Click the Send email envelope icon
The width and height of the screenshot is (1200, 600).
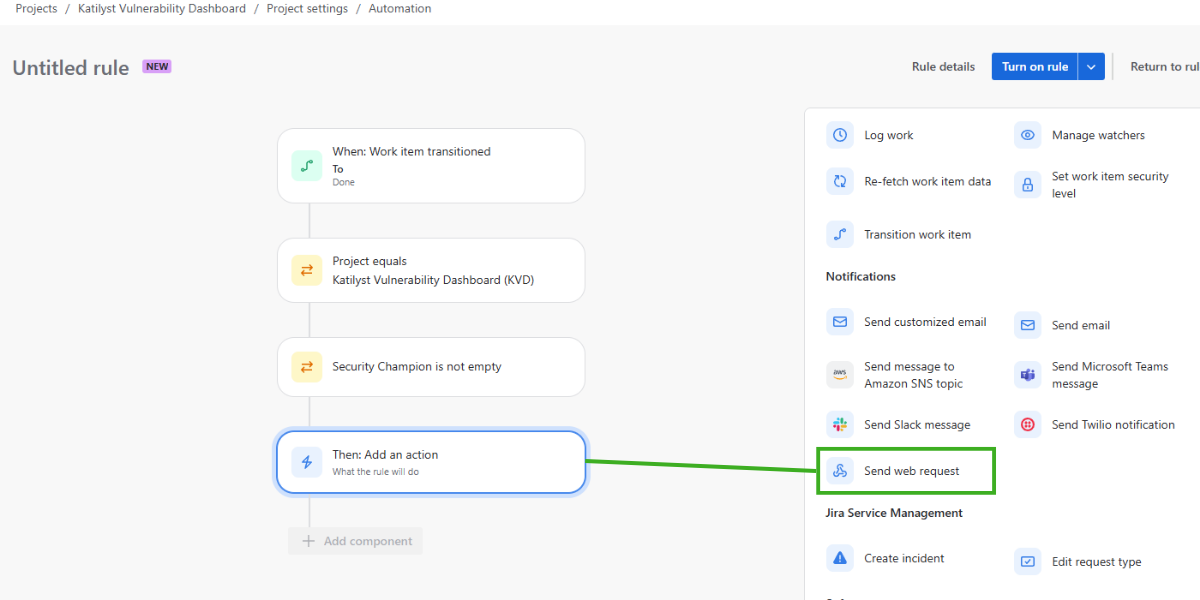pos(1027,325)
